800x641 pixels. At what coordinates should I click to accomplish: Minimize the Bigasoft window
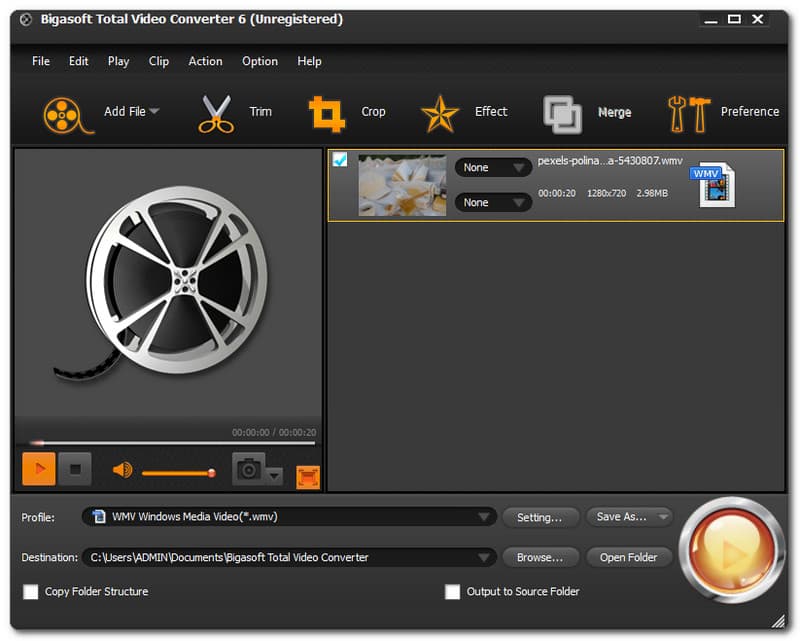711,20
